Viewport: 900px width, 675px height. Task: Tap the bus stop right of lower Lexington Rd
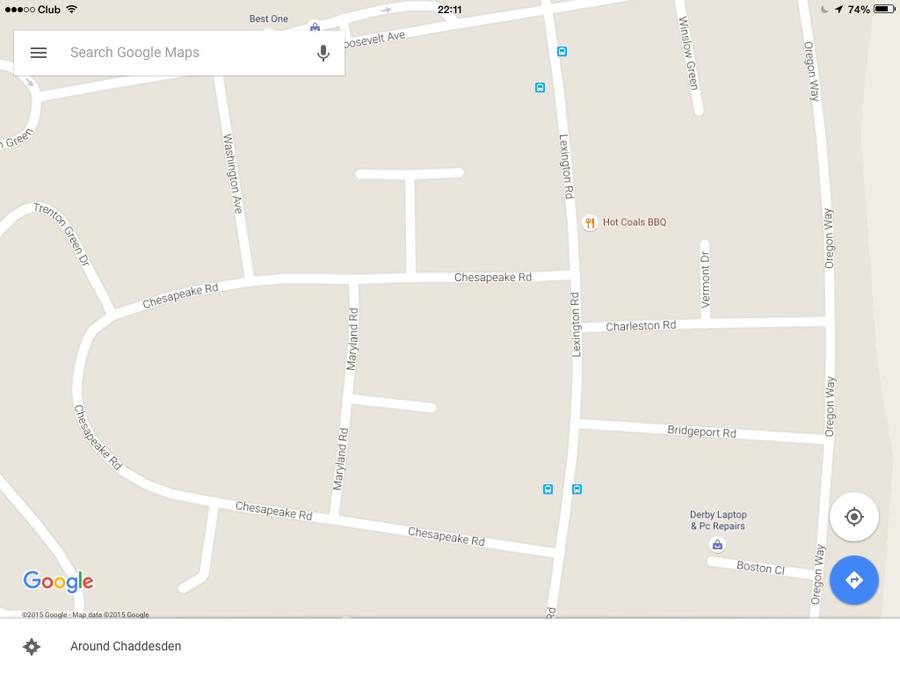point(577,489)
